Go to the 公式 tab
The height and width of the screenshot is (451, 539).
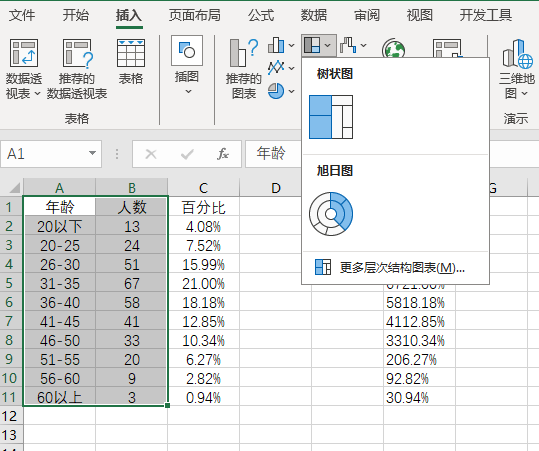(x=261, y=15)
